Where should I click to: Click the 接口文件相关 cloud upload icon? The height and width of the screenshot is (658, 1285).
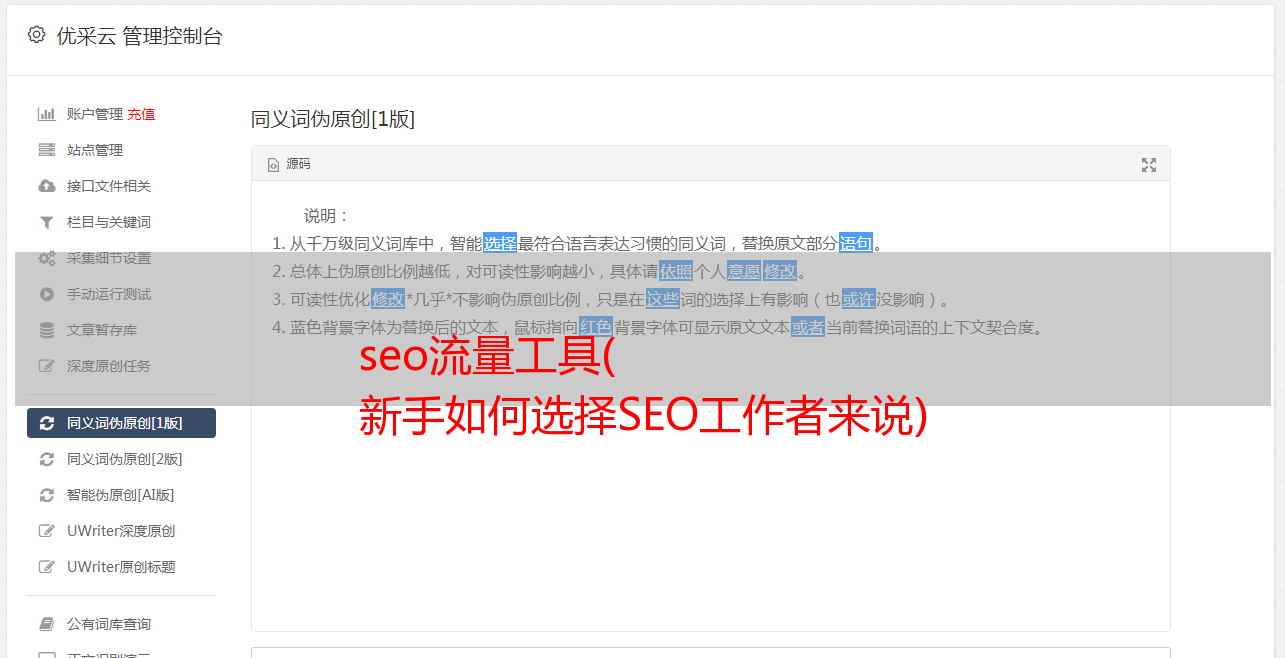click(x=46, y=186)
